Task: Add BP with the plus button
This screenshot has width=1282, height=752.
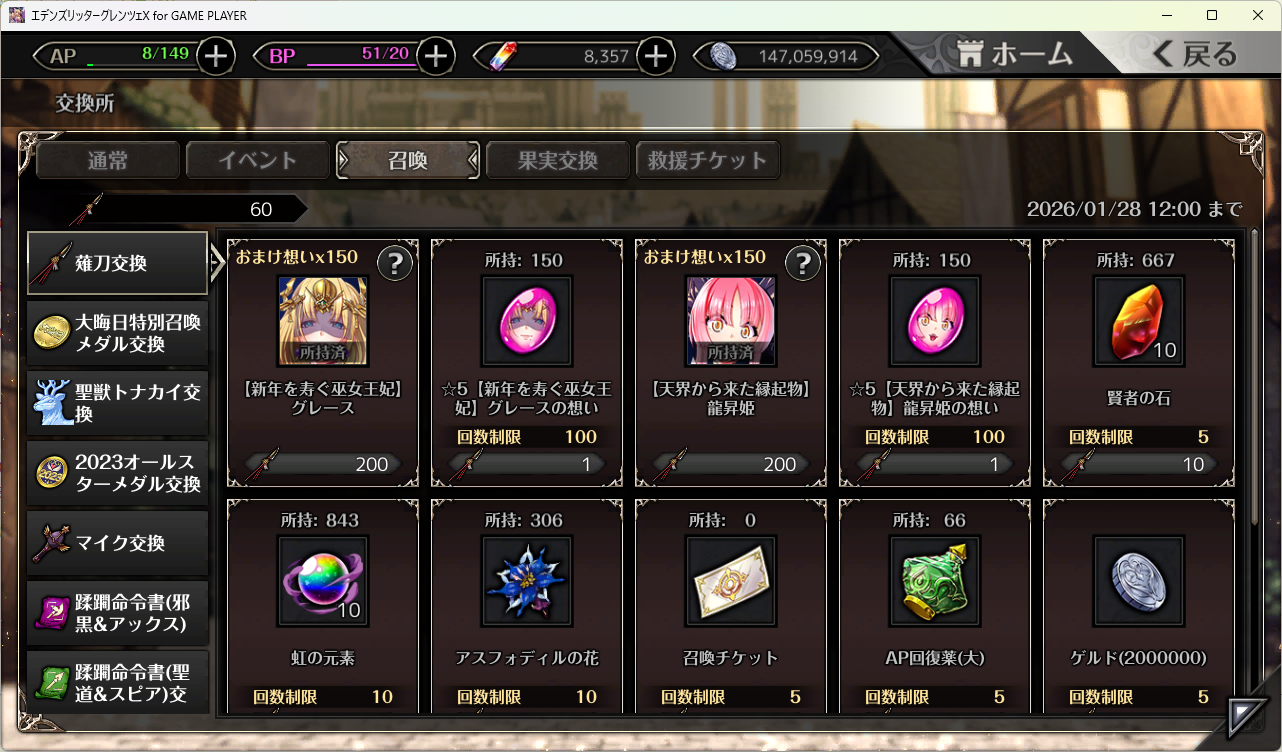Action: 435,56
